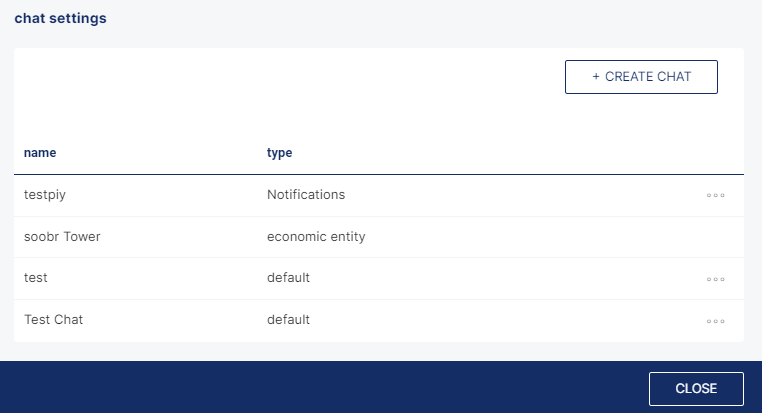Click the default type of Test Chat row
The image size is (762, 413).
[x=288, y=319]
